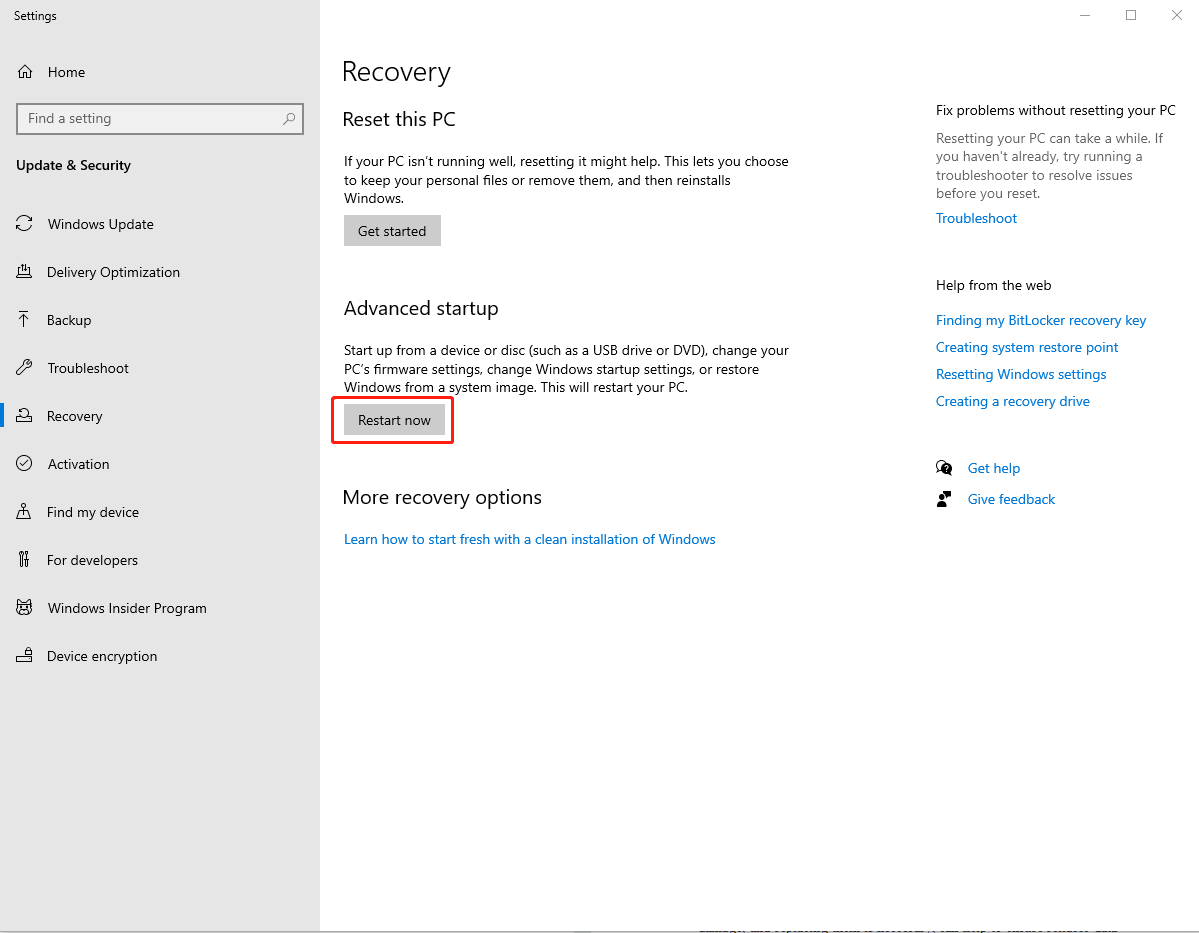
Task: Click the Activation checkmark icon
Action: tap(25, 464)
